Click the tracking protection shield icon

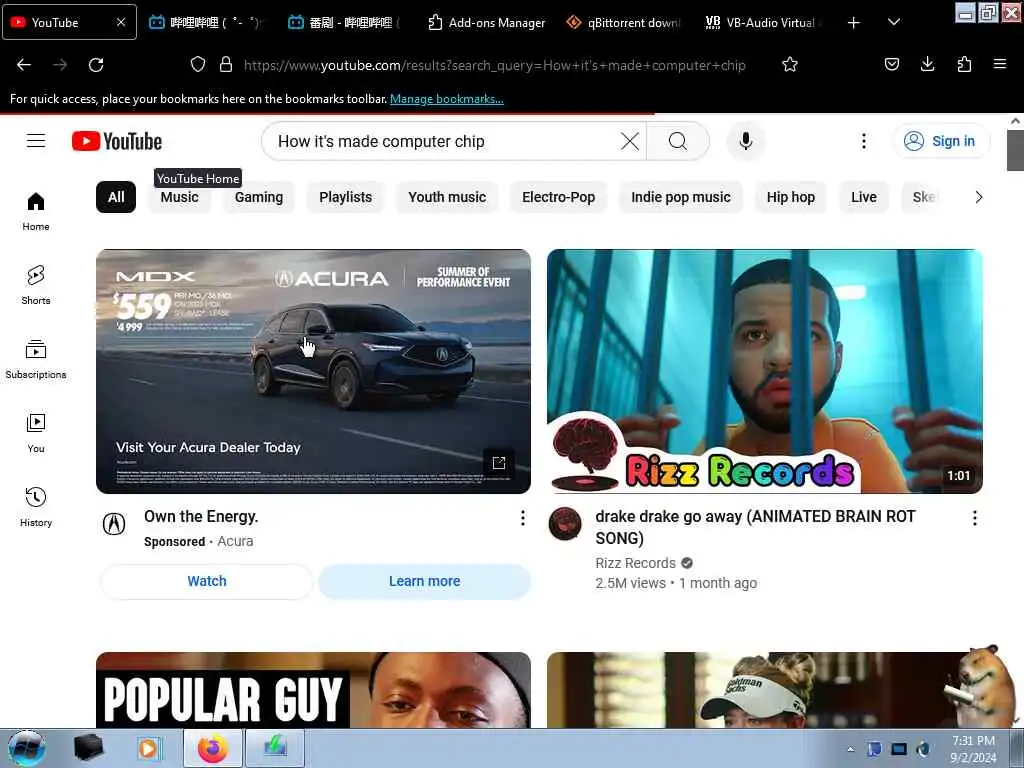198,64
